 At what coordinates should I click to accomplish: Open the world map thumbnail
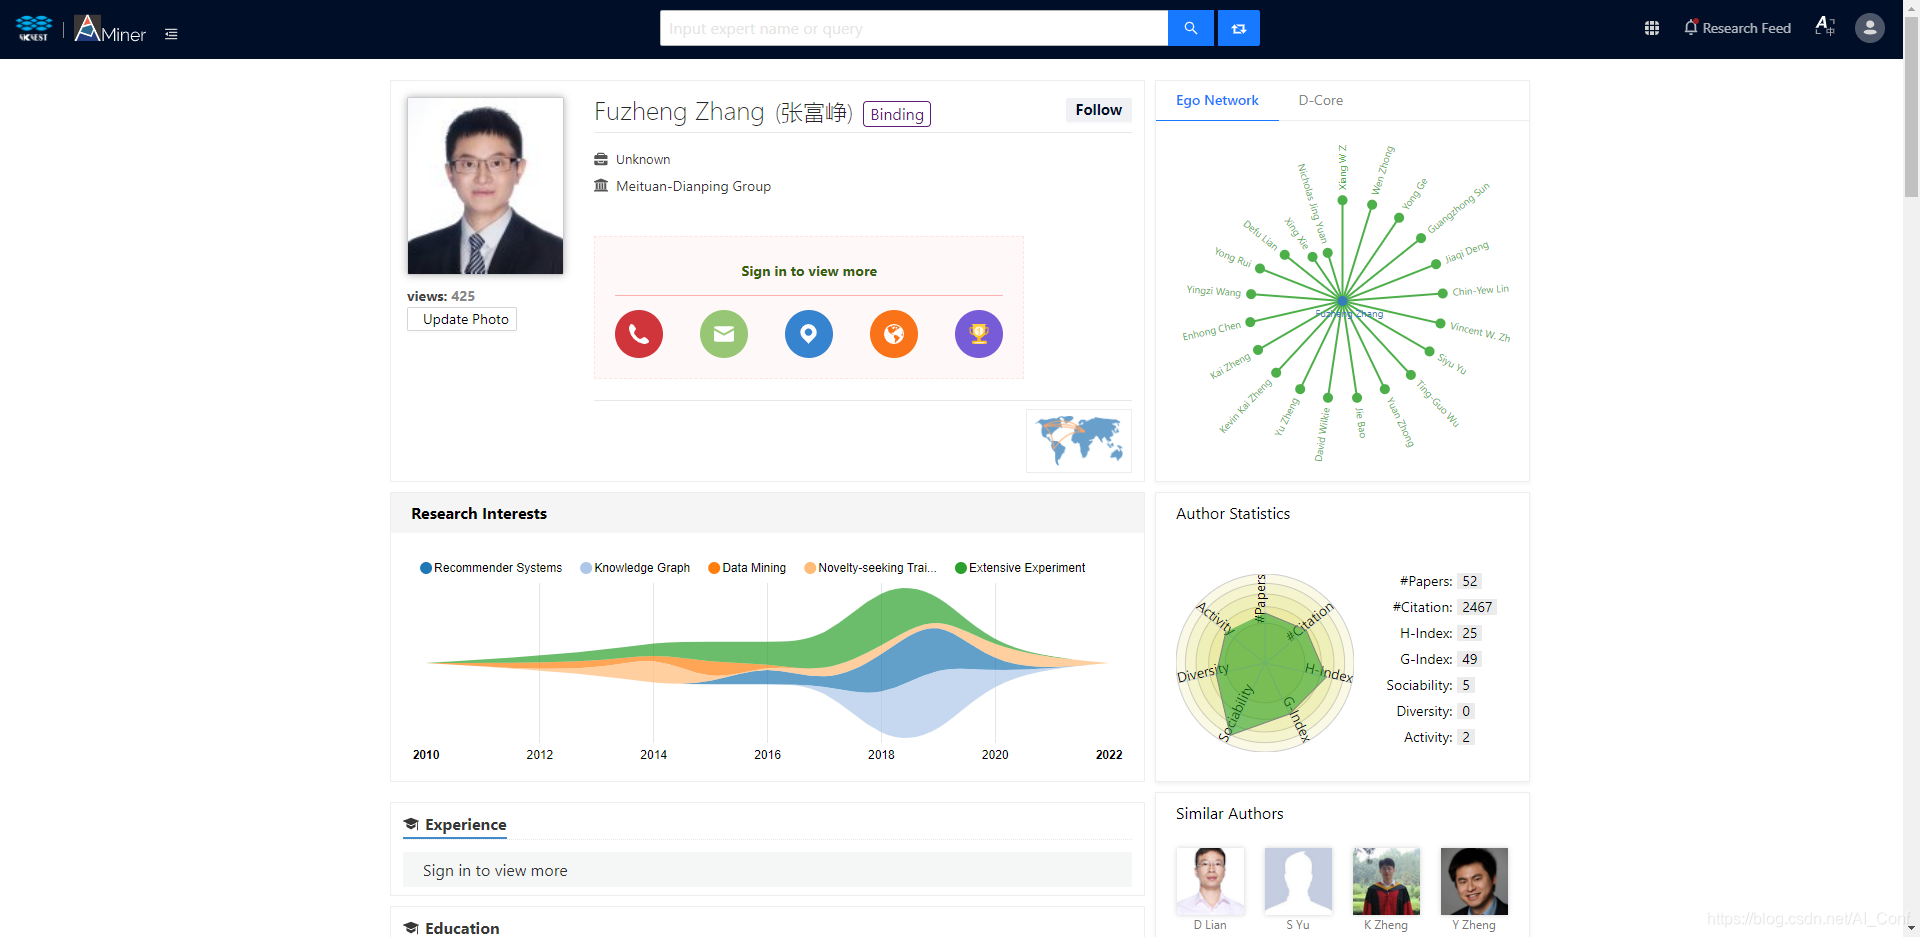pyautogui.click(x=1079, y=441)
